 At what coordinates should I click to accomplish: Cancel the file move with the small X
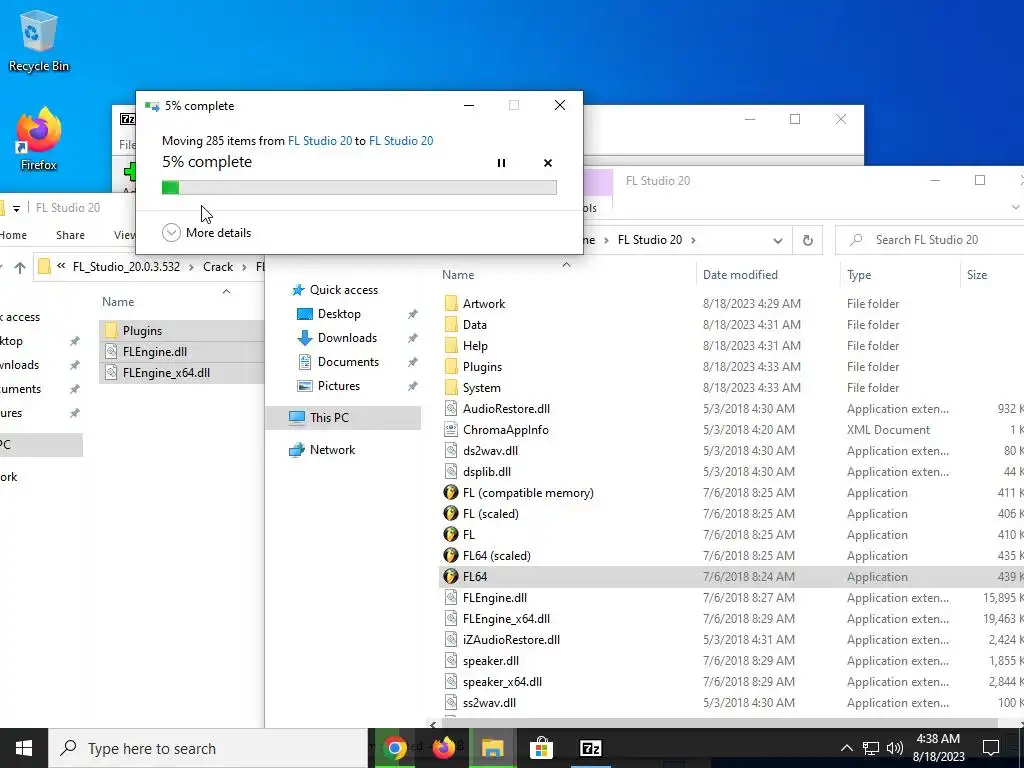(x=548, y=163)
